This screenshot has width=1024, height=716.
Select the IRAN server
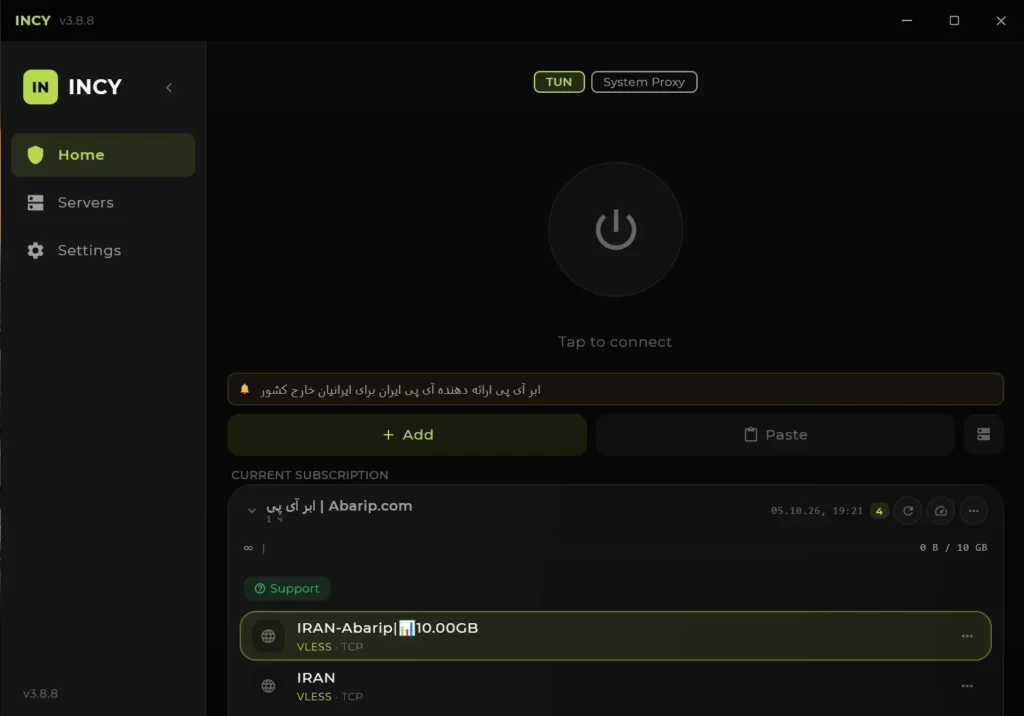point(615,686)
